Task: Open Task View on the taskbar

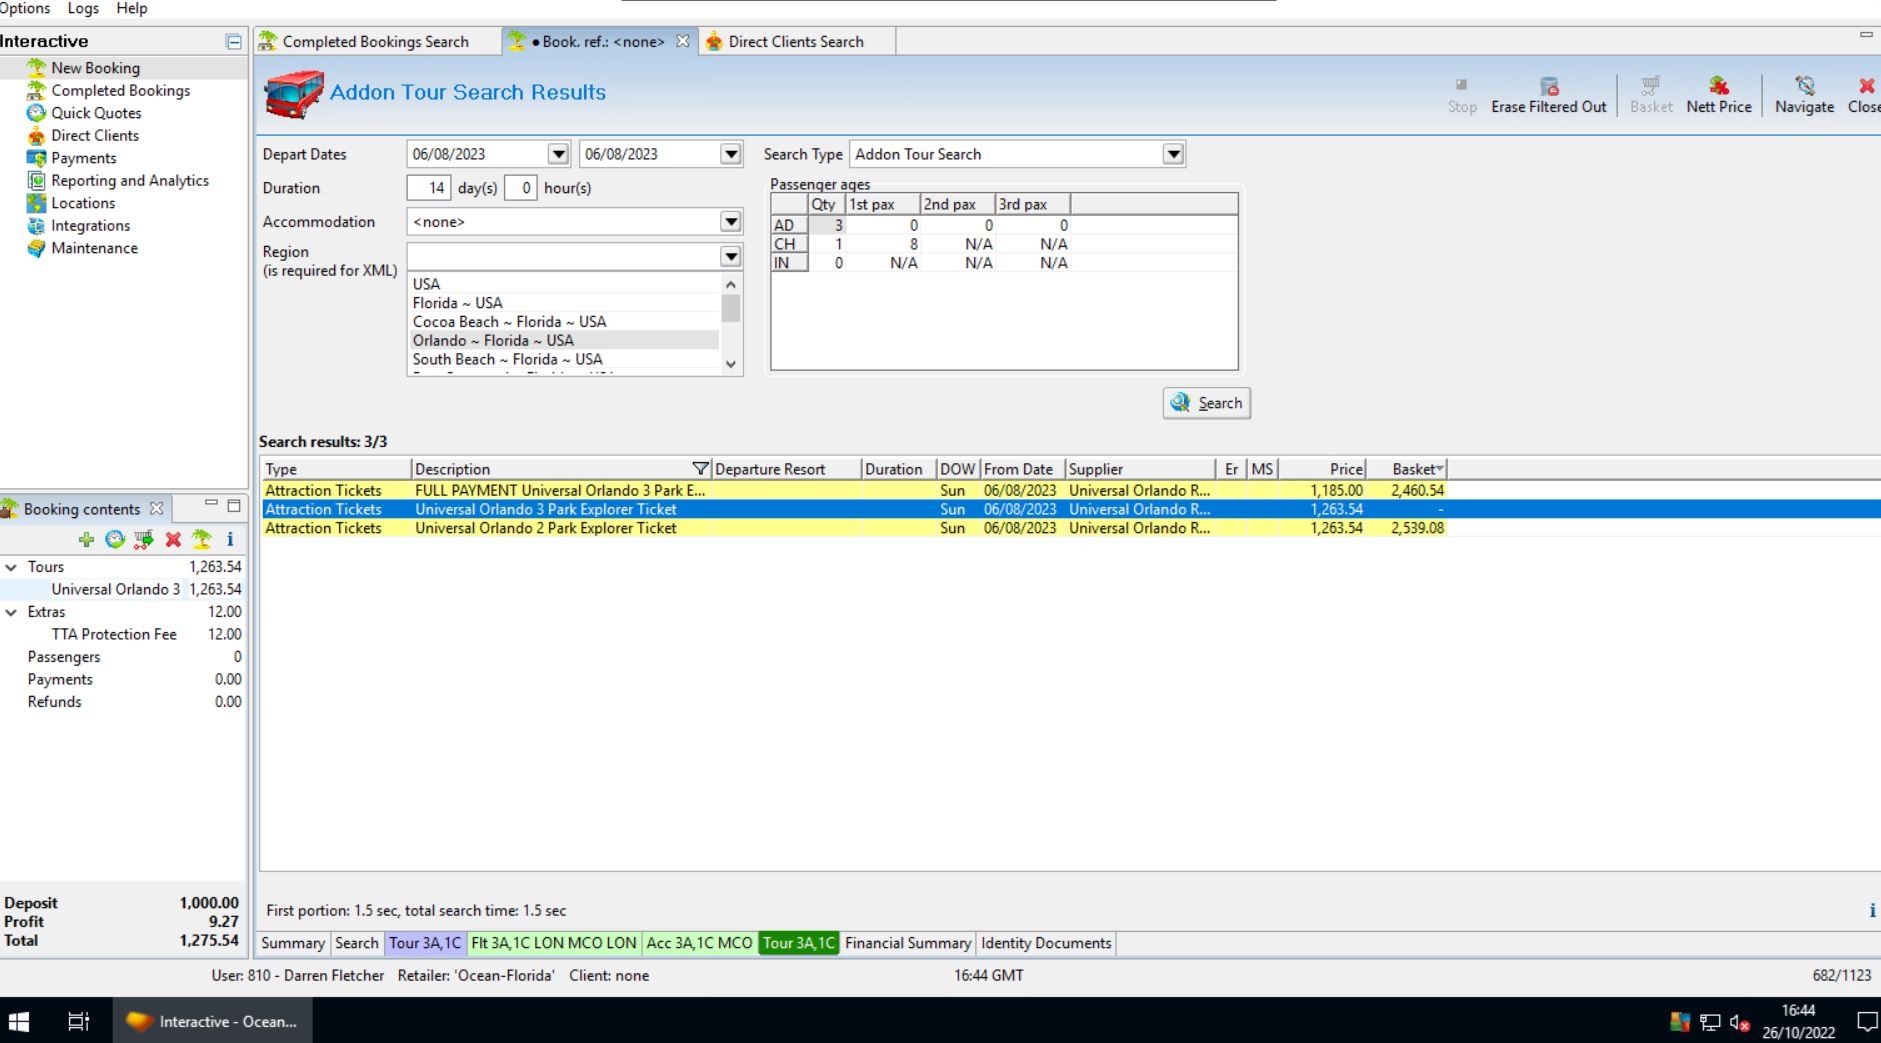Action: [x=78, y=1021]
